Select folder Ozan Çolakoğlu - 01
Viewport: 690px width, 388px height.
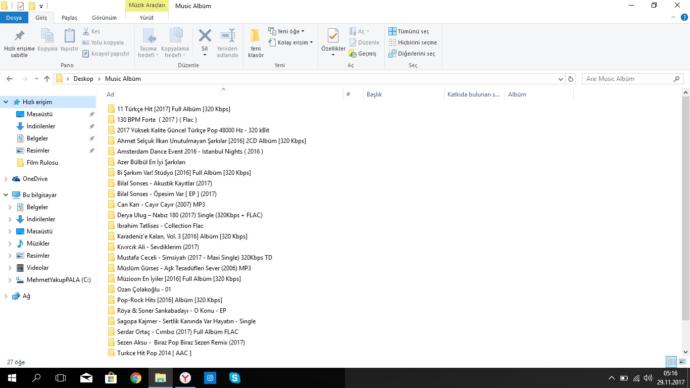(143, 289)
